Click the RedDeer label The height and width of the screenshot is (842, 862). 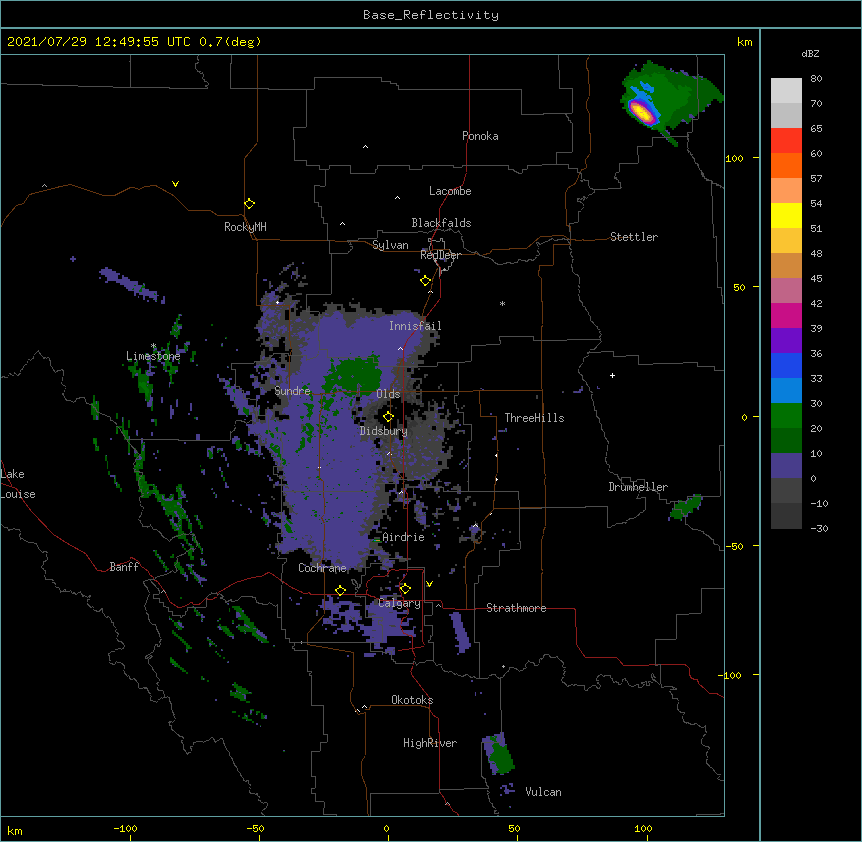[x=440, y=255]
